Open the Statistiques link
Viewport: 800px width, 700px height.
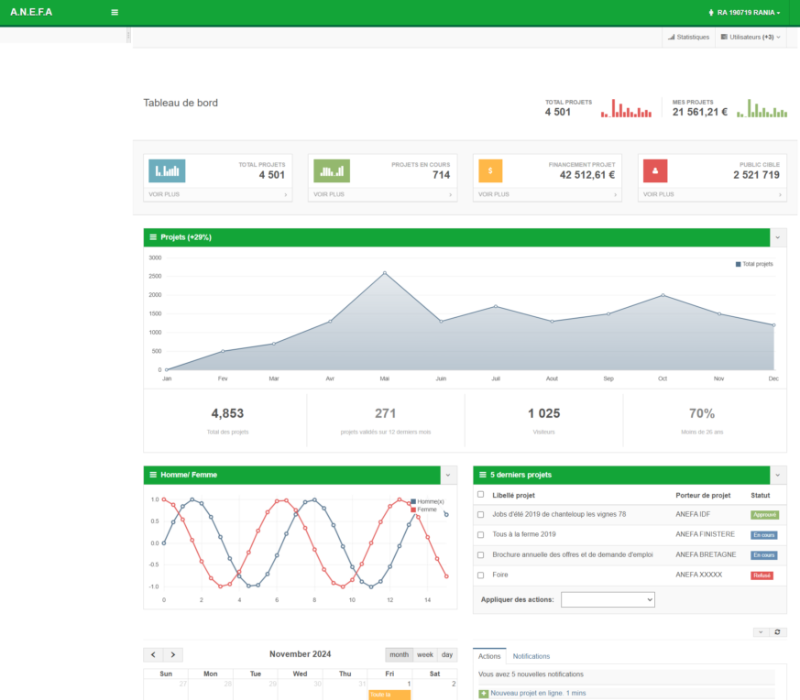click(688, 37)
